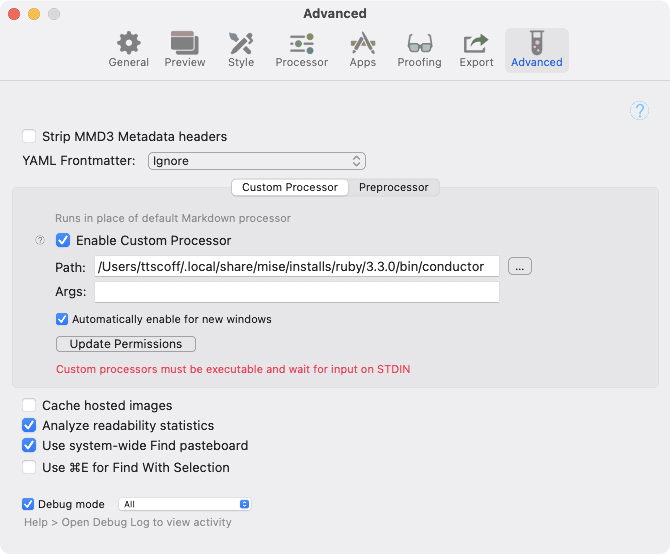Minimize the Advanced preferences window
This screenshot has width=670, height=554.
pyautogui.click(x=34, y=14)
